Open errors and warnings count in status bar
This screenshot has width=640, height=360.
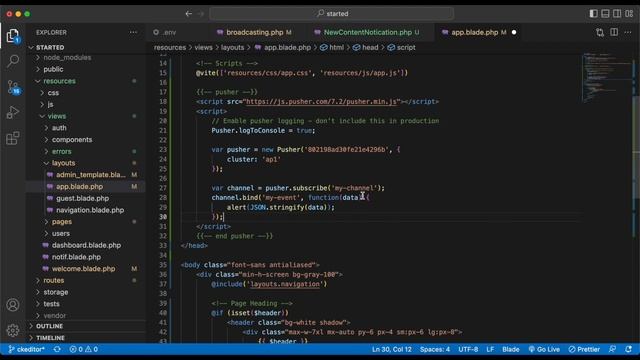pos(84,349)
